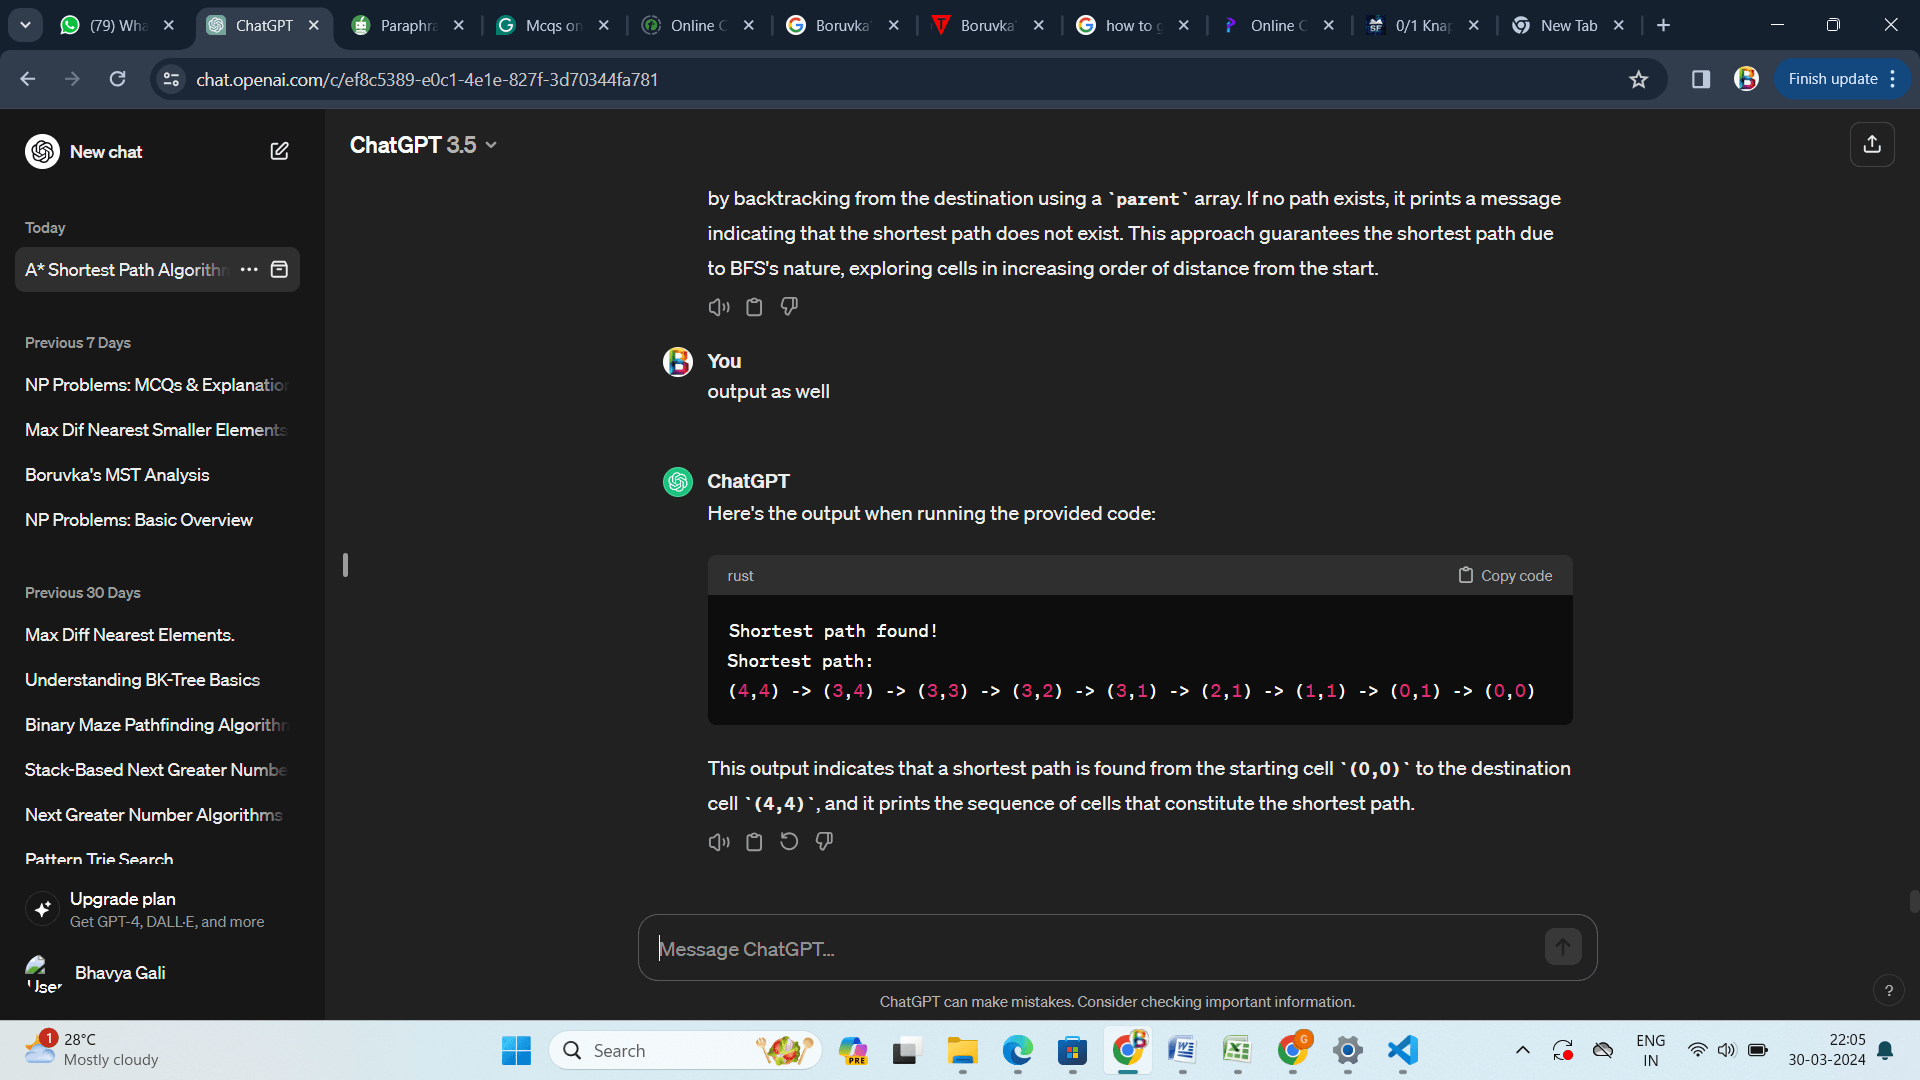Open Stack-Based Next Greater Number chat
This screenshot has height=1080, width=1920.
coord(157,770)
